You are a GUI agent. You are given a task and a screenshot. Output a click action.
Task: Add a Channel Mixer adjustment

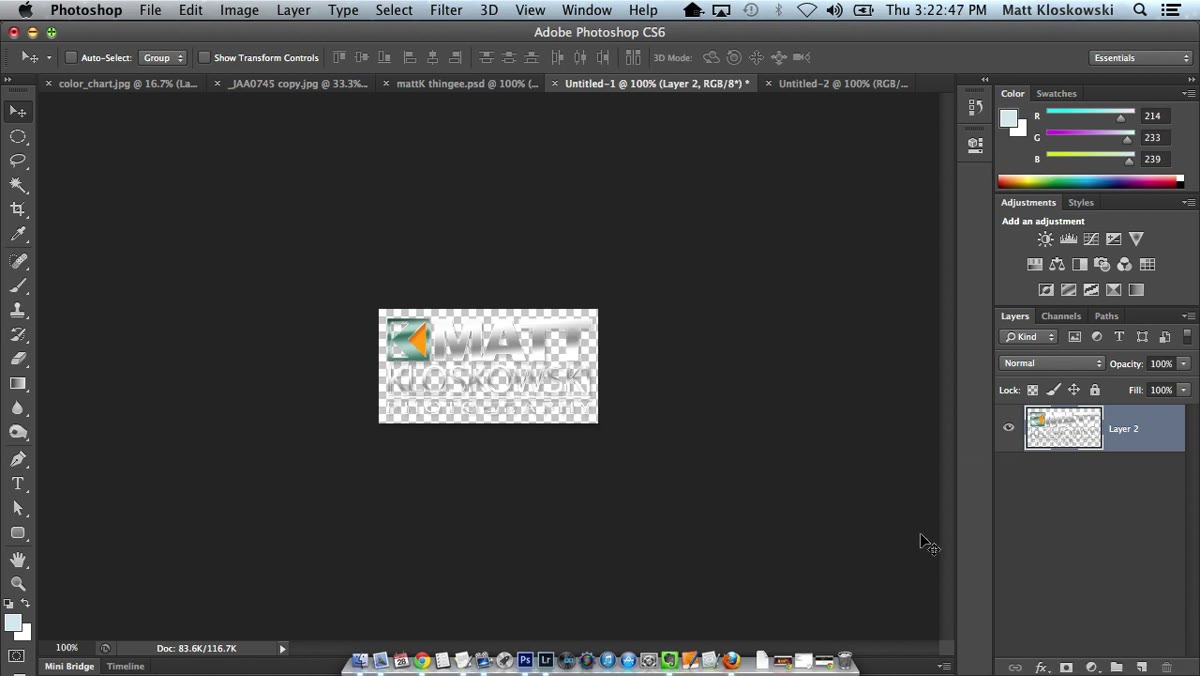tap(1125, 265)
